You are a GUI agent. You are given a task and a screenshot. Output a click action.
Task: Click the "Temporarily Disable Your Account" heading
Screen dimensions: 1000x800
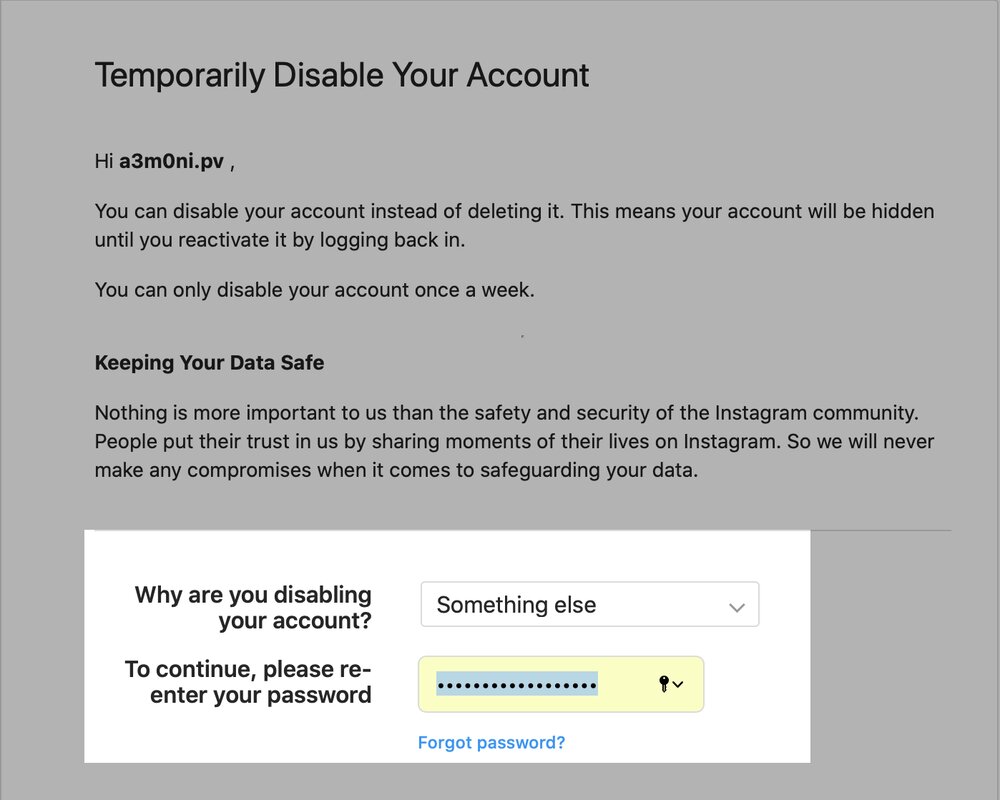click(341, 75)
